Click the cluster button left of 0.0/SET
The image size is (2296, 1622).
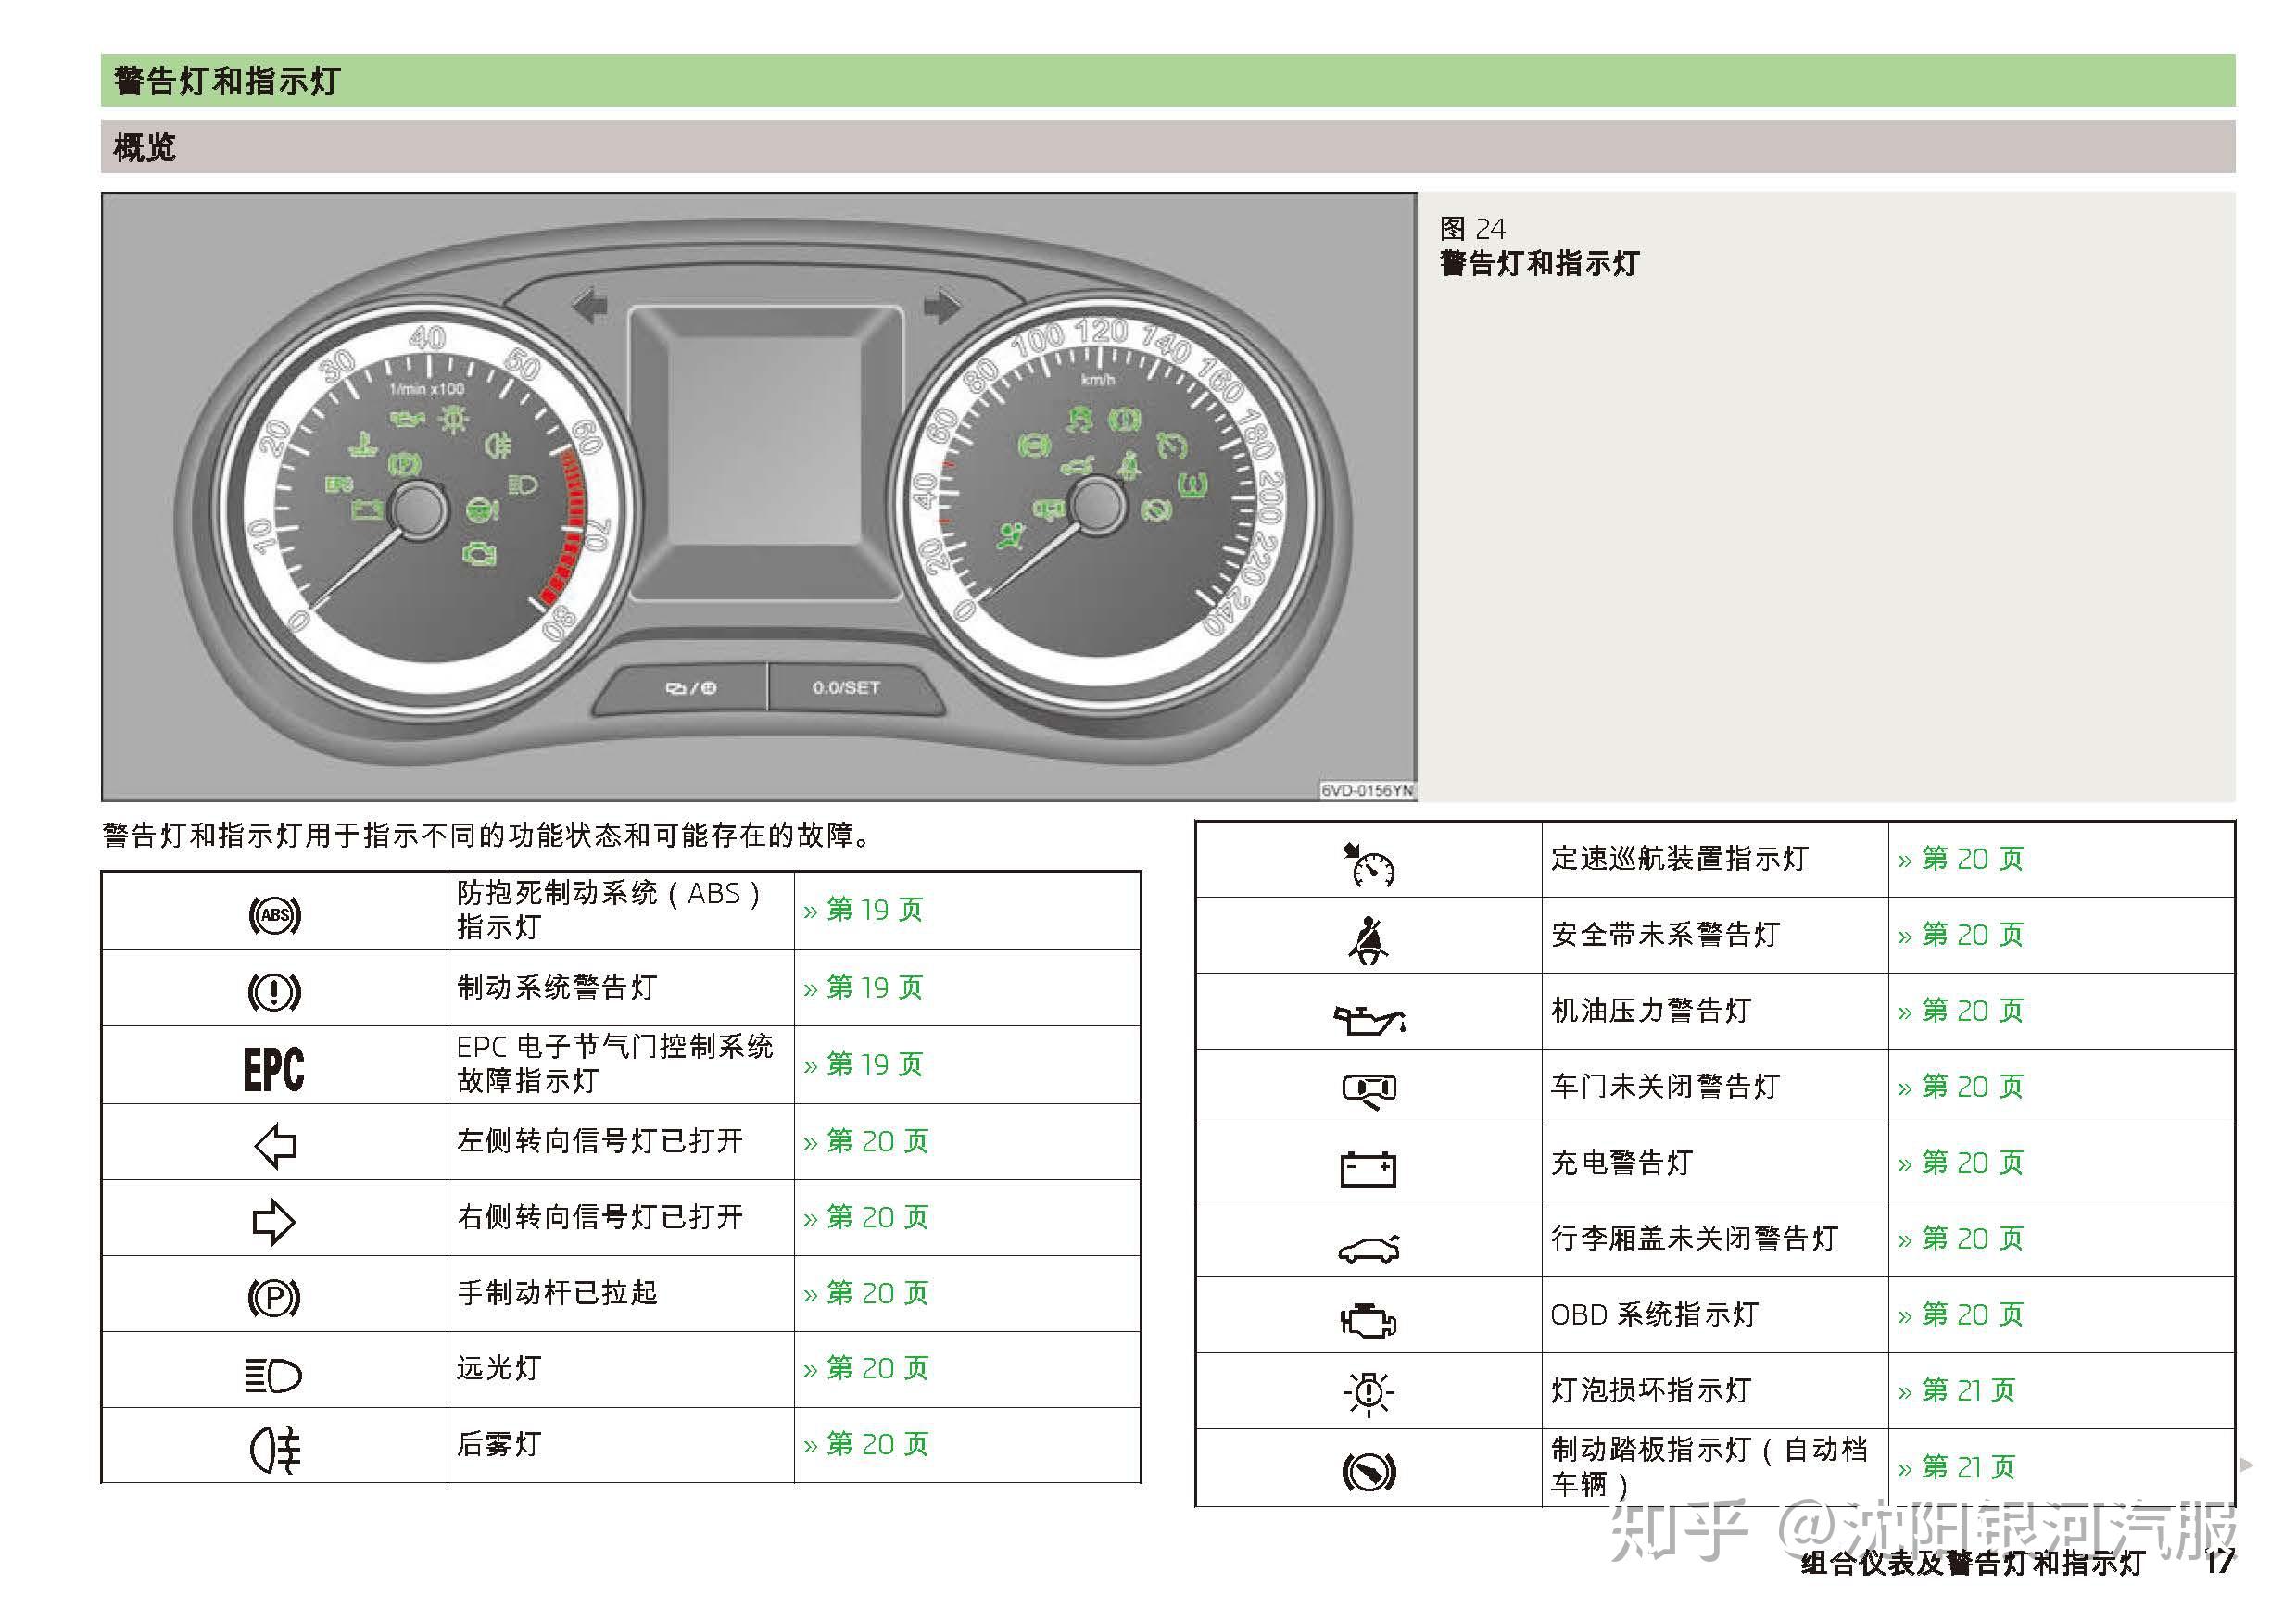click(x=681, y=688)
